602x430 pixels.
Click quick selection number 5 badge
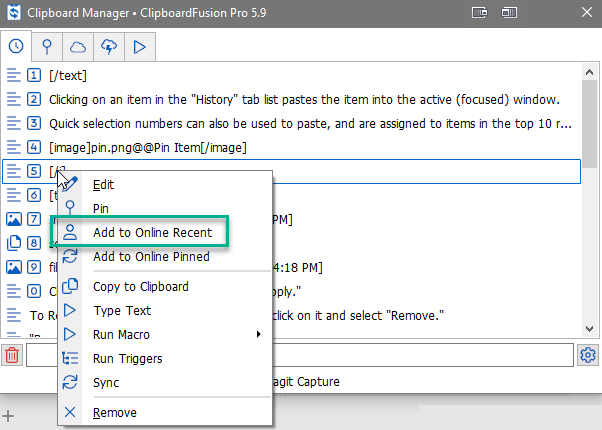click(x=34, y=171)
